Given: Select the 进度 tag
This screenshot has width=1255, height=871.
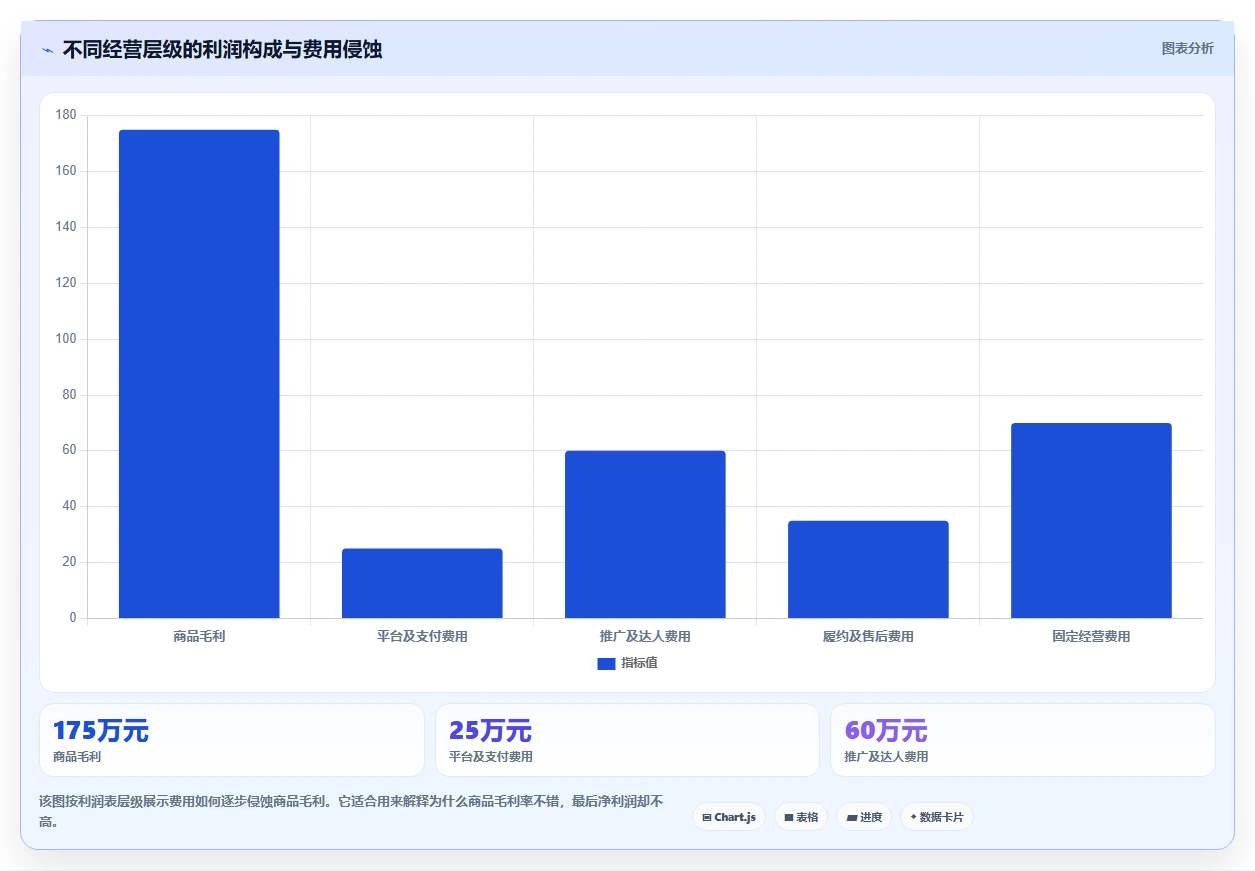Looking at the screenshot, I should coord(864,817).
